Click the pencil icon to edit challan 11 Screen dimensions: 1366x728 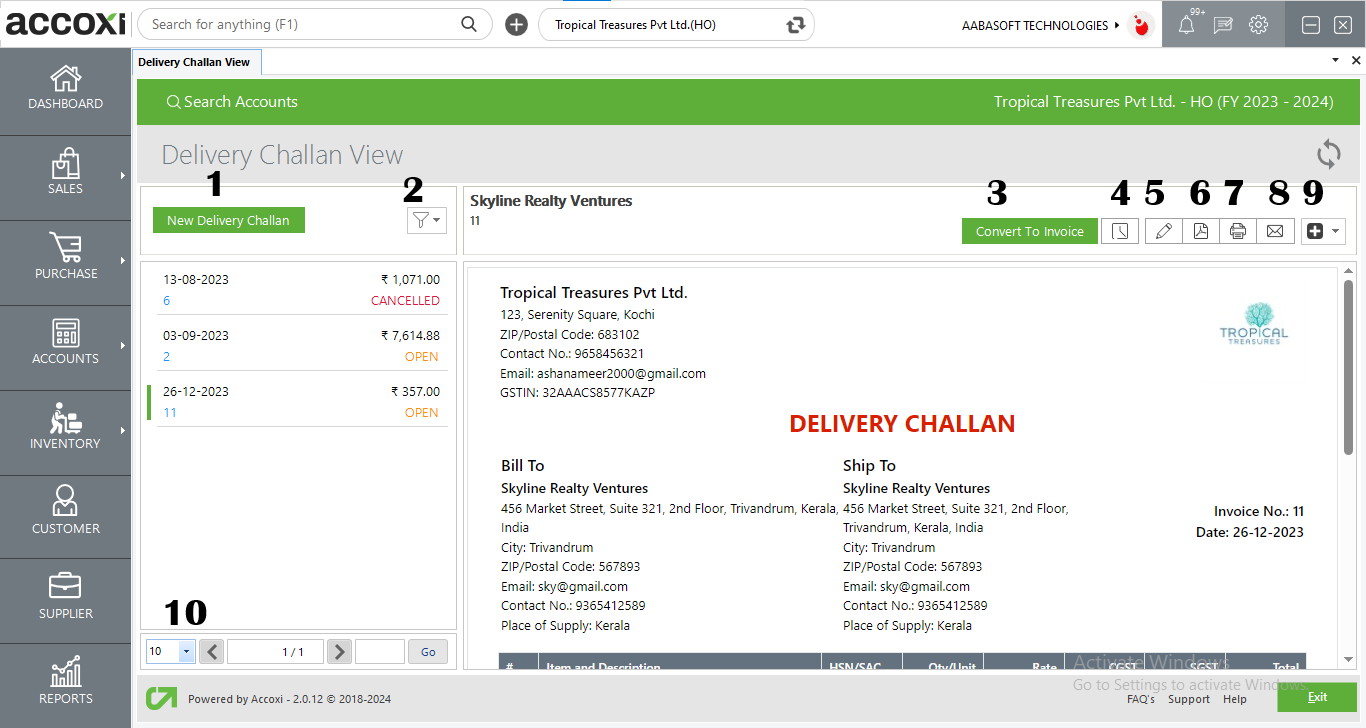(1163, 230)
